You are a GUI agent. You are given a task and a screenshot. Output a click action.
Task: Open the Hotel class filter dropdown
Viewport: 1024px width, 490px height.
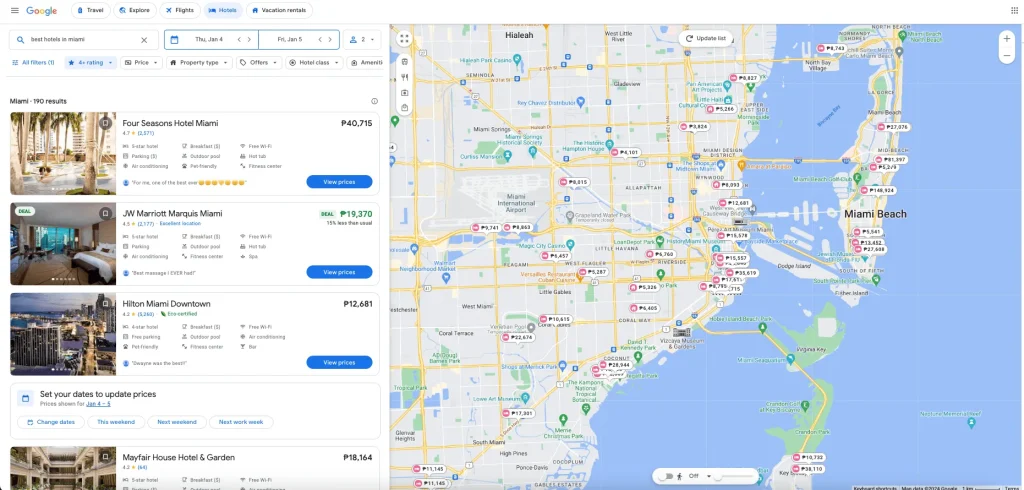pos(314,63)
